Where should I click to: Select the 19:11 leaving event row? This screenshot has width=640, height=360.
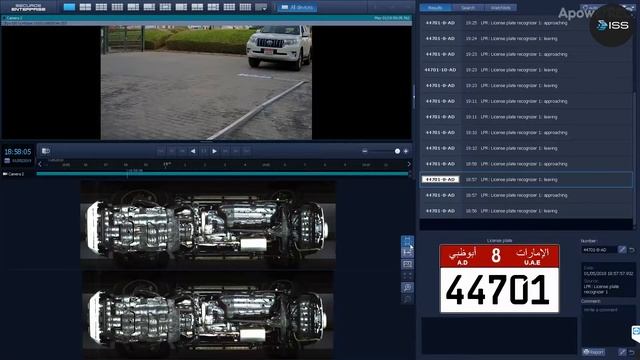click(x=526, y=117)
